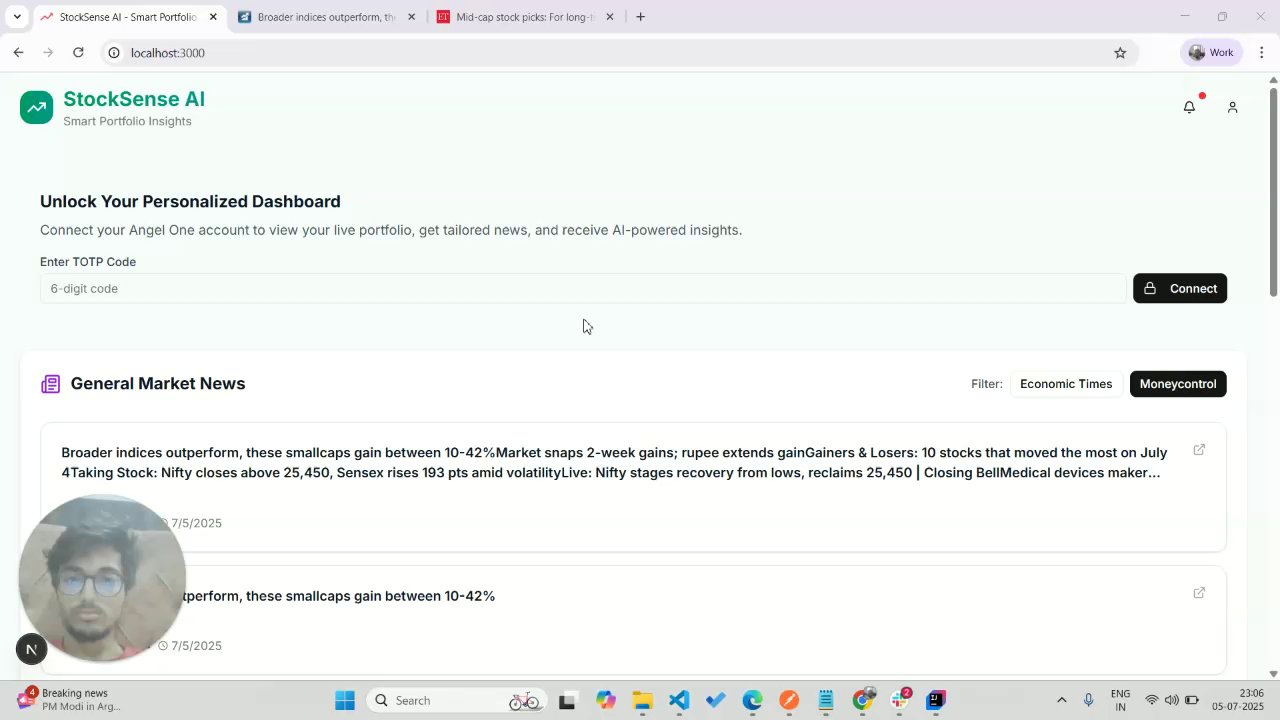Click the Connect button
This screenshot has width=1280, height=720.
(x=1180, y=288)
